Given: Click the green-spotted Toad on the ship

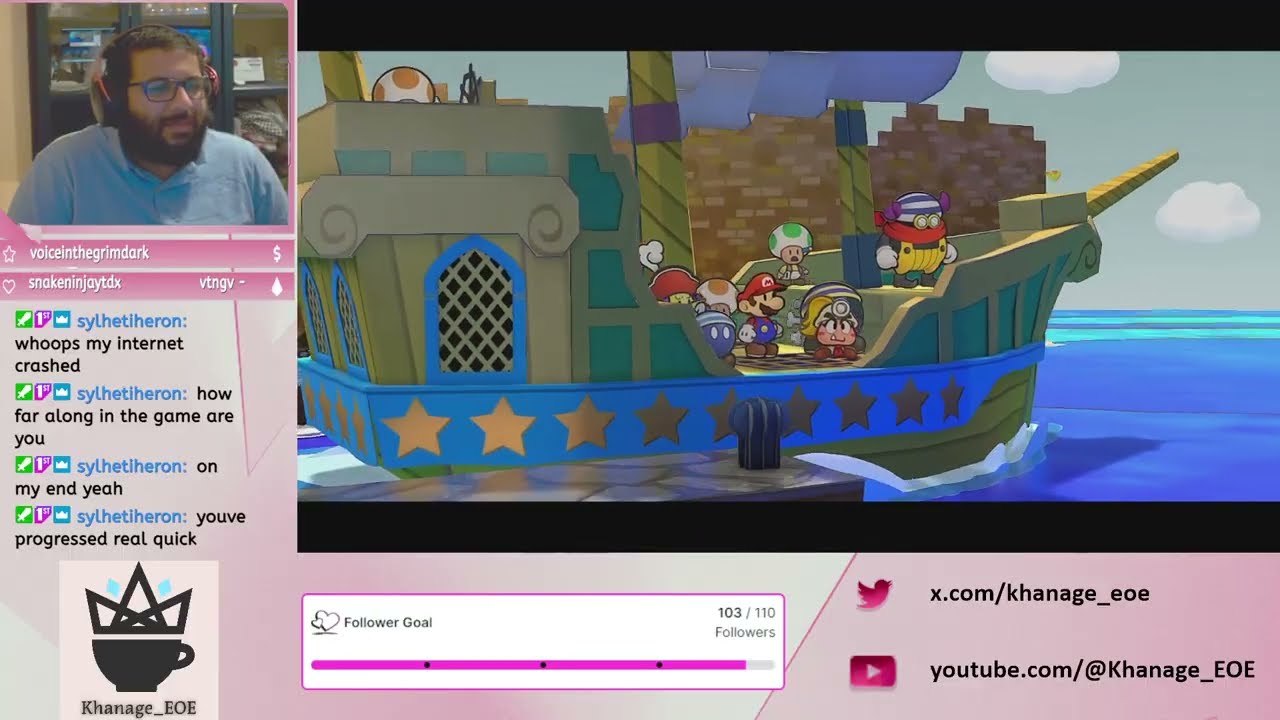Looking at the screenshot, I should pyautogui.click(x=790, y=251).
